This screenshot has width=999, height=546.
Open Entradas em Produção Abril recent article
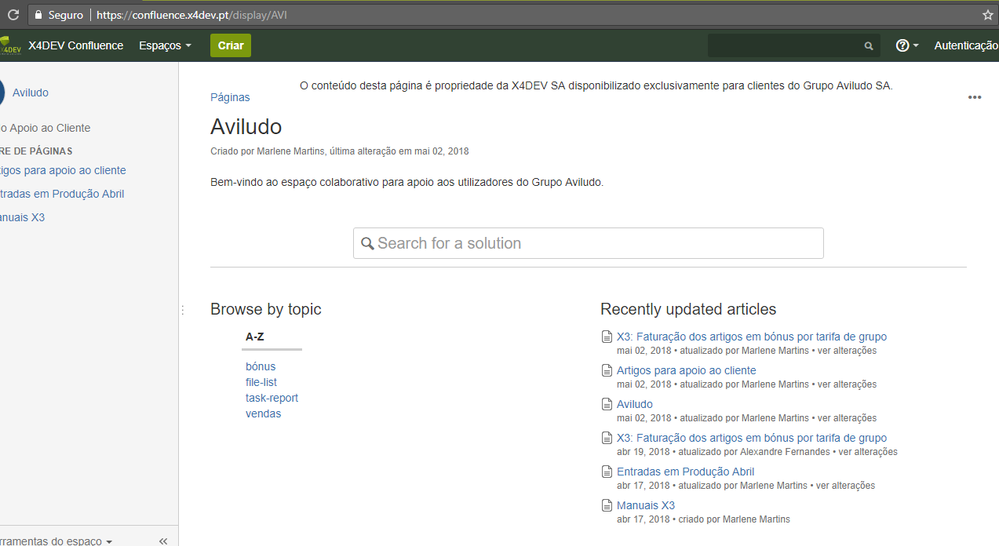tap(686, 471)
